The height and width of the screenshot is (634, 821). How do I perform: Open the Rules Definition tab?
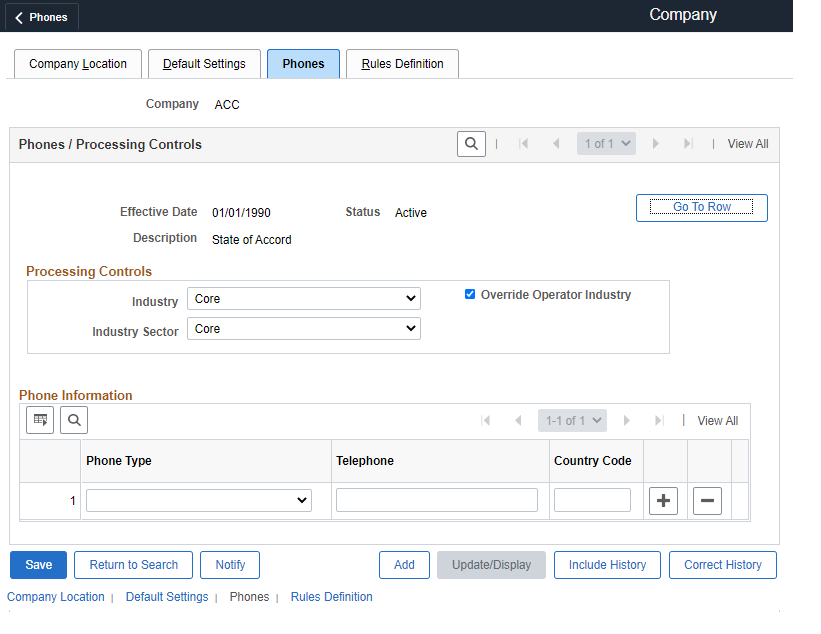[x=402, y=64]
